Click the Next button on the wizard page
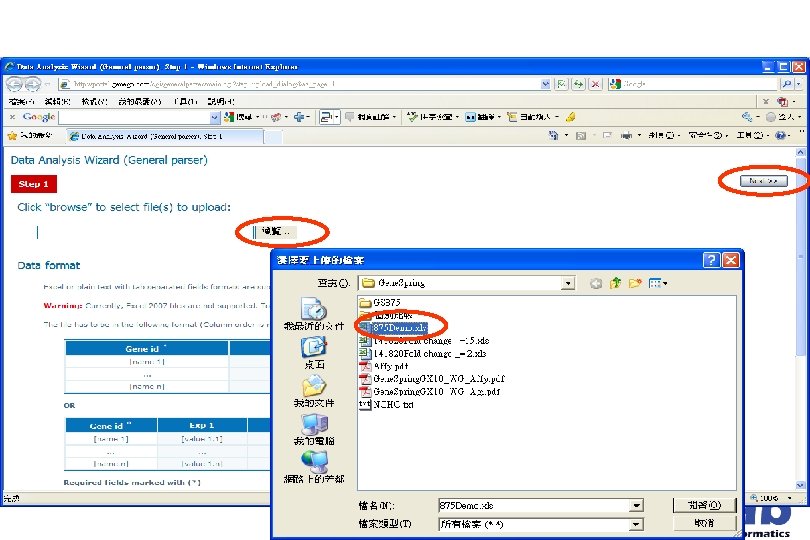The image size is (810, 540). coord(764,181)
